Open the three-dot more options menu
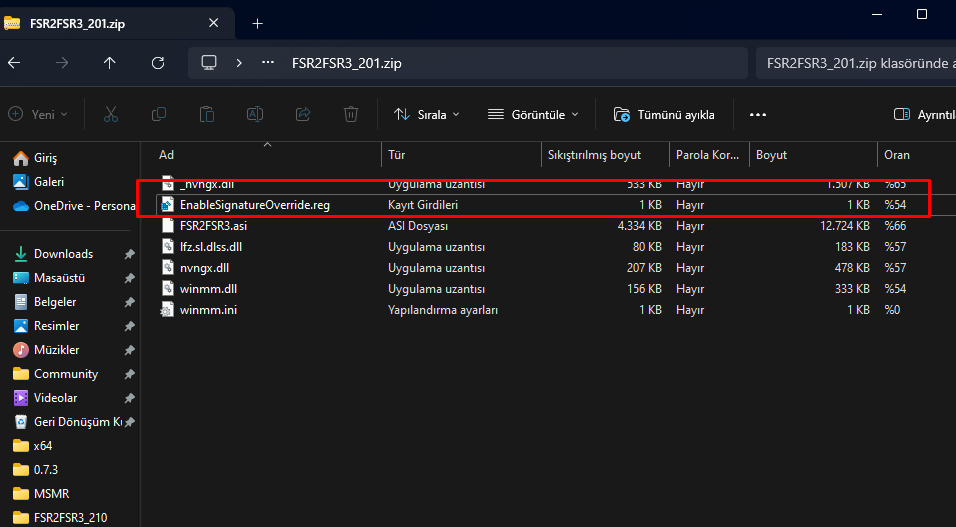The image size is (956, 527). [x=757, y=114]
